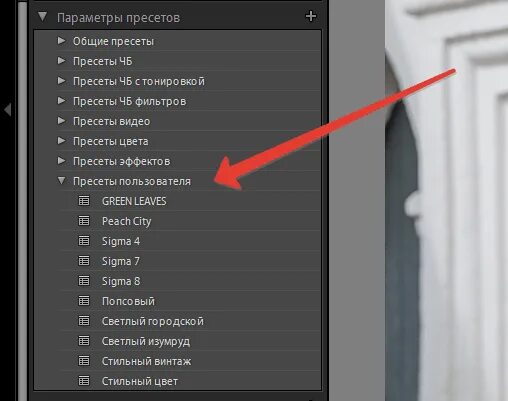This screenshot has height=401, width=508.
Task: Expand Пресеты ЧБ фильтров folder
Action: click(61, 101)
